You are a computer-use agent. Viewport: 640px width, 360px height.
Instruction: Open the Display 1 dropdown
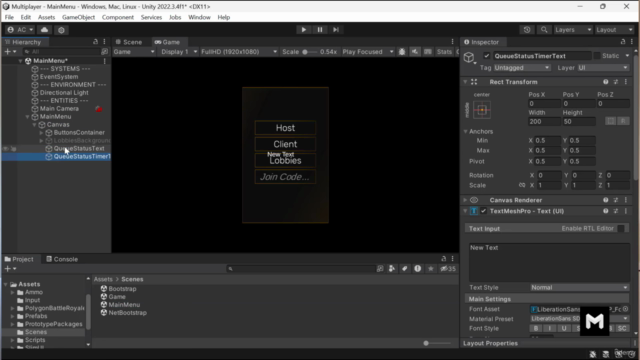point(178,52)
